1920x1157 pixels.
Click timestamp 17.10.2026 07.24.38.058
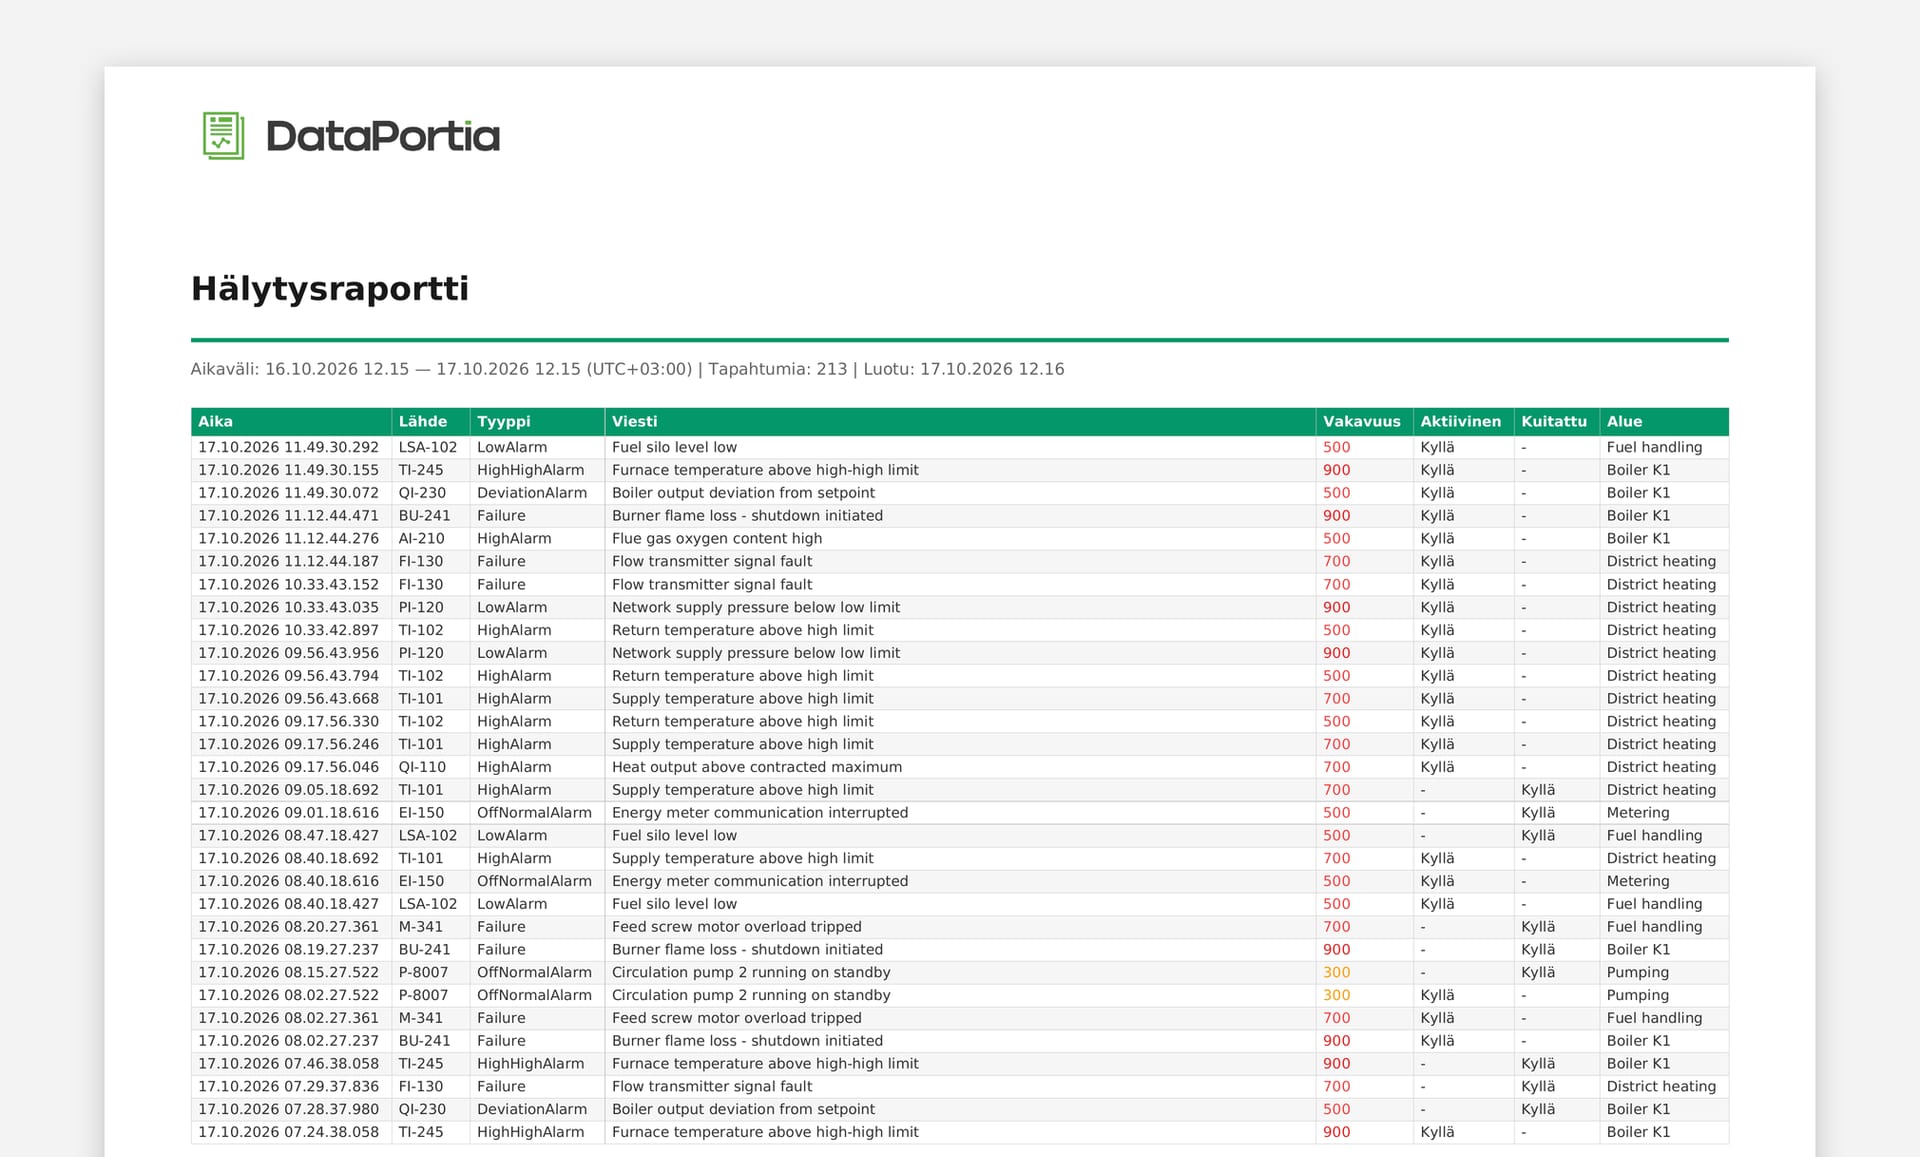pyautogui.click(x=288, y=1132)
